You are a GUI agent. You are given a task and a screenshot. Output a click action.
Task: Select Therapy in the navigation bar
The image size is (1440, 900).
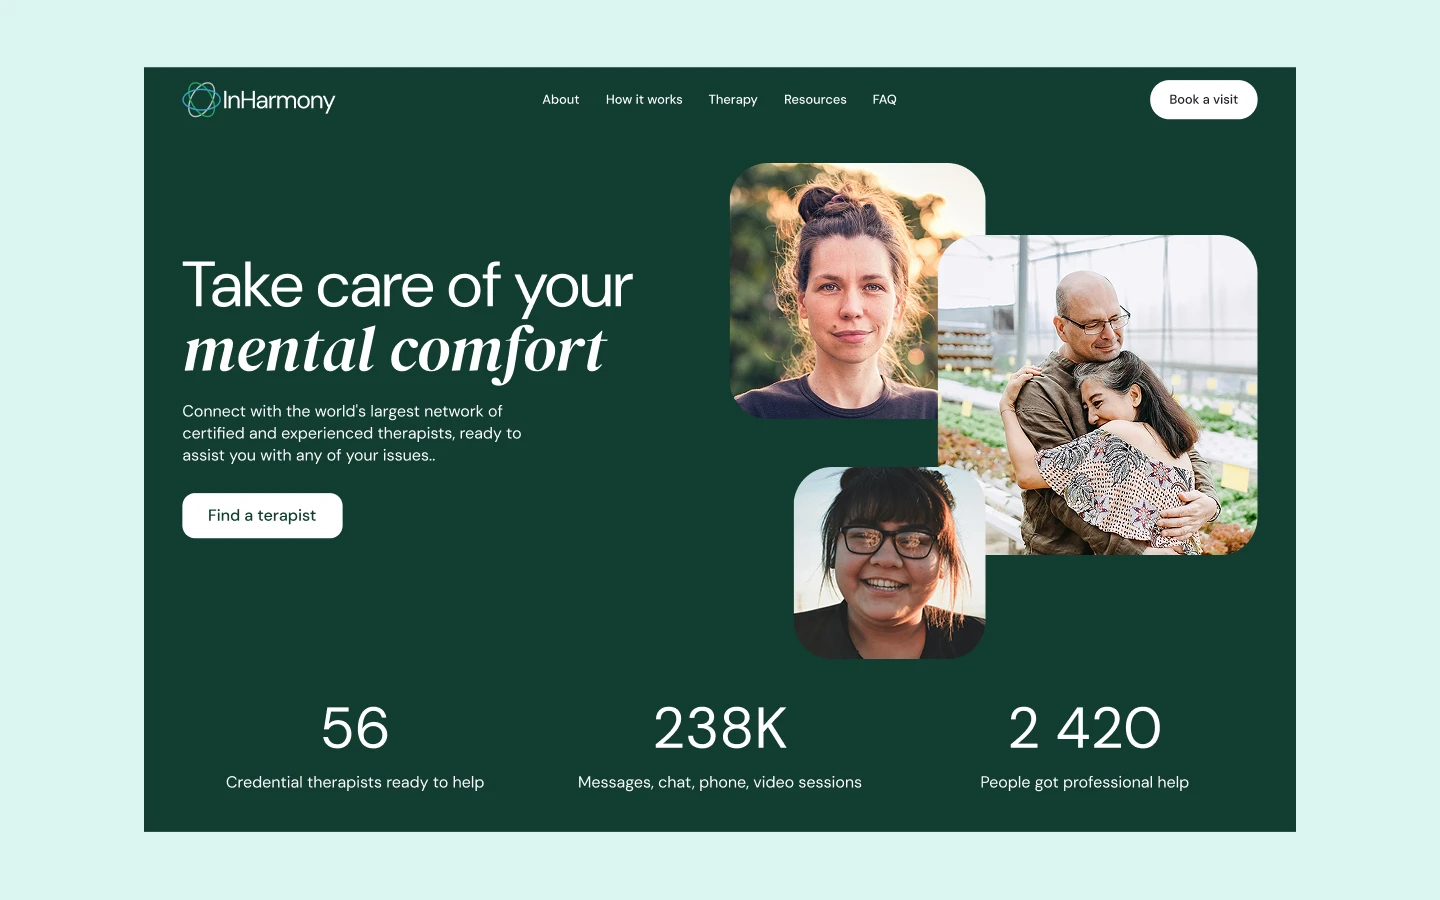tap(733, 100)
